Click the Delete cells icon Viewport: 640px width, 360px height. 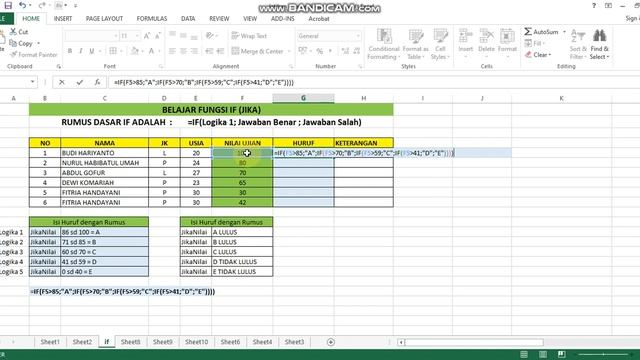click(486, 36)
